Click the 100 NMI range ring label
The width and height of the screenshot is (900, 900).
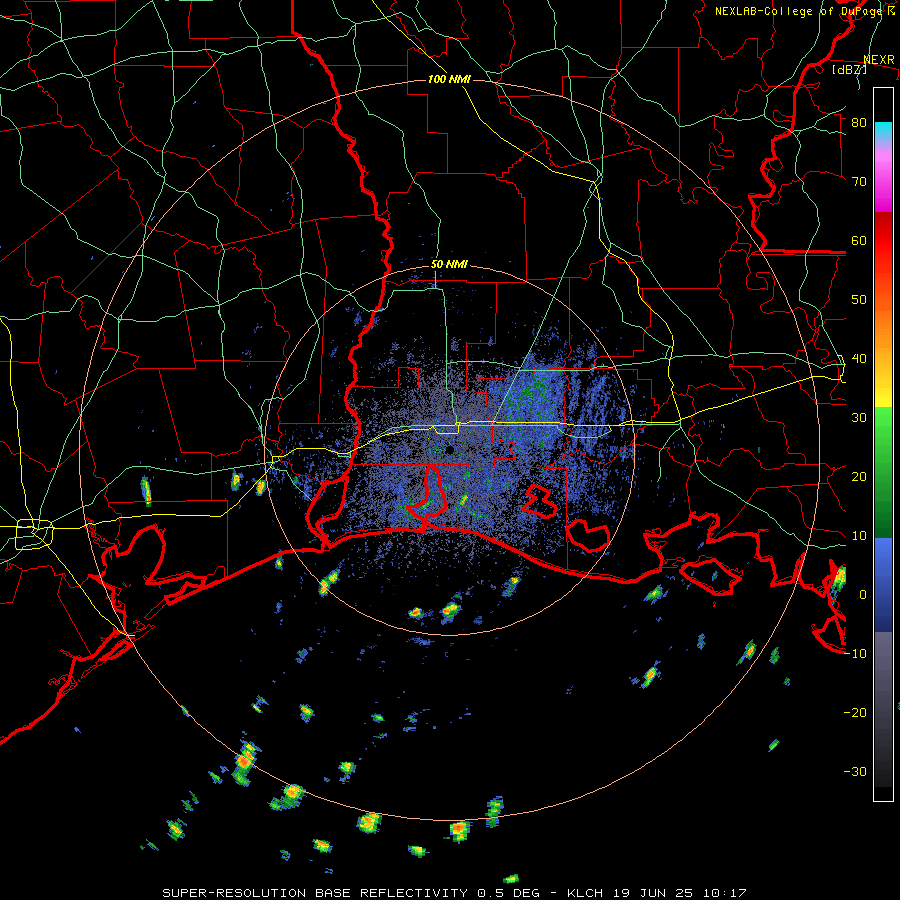coord(449,79)
